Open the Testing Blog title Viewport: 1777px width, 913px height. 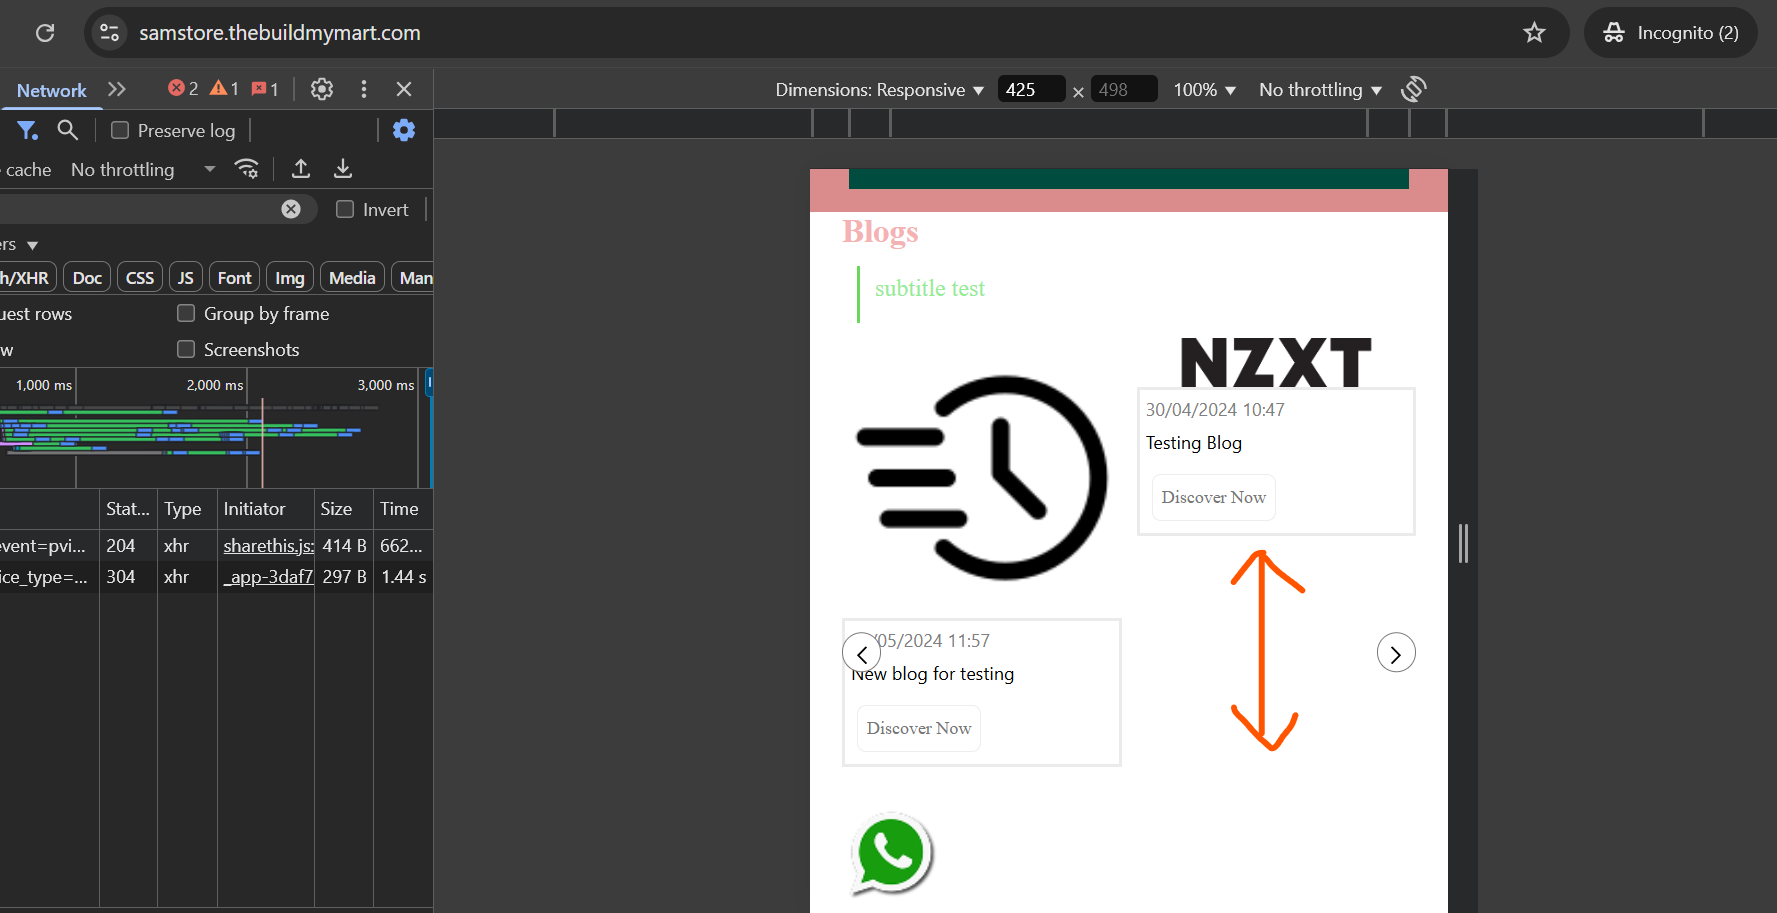(1194, 443)
